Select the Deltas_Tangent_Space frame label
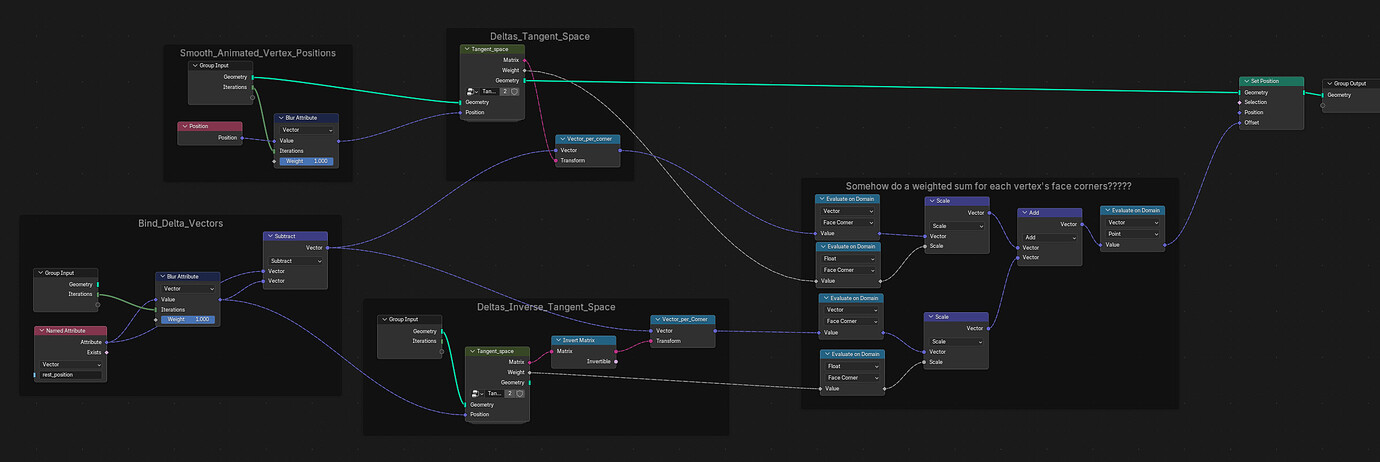Image resolution: width=1380 pixels, height=462 pixels. (540, 36)
